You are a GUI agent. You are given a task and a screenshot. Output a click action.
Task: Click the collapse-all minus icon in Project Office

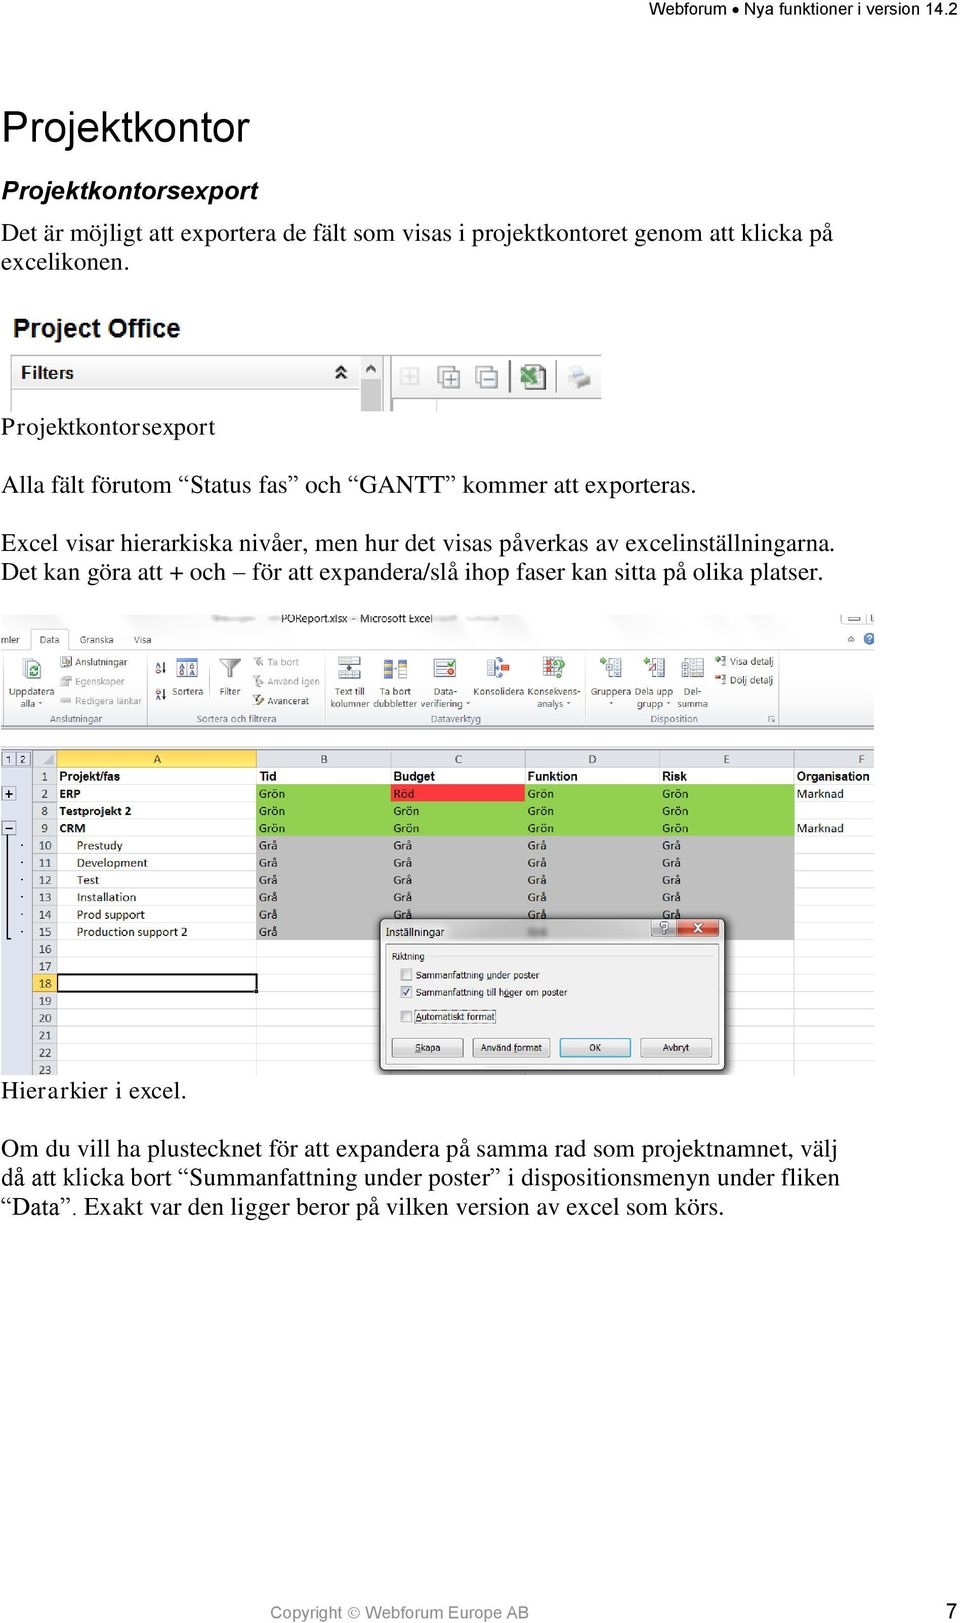(486, 377)
